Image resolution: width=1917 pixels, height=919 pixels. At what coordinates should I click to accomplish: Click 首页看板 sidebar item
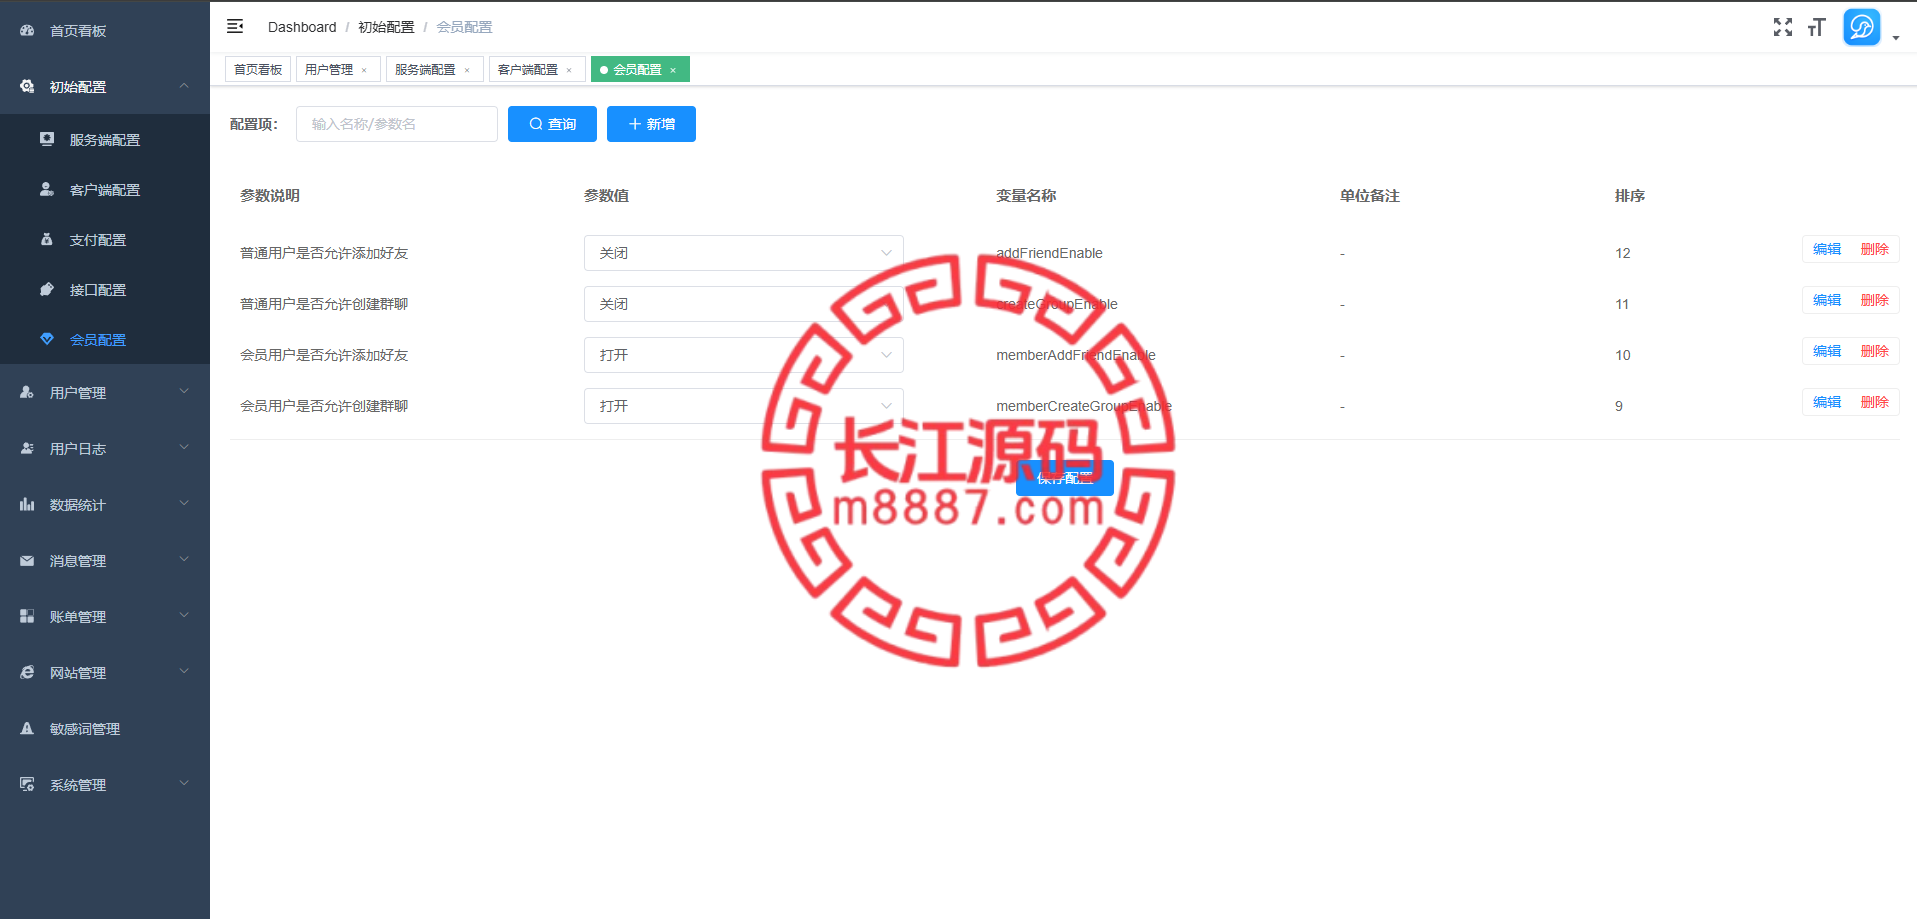coord(105,31)
